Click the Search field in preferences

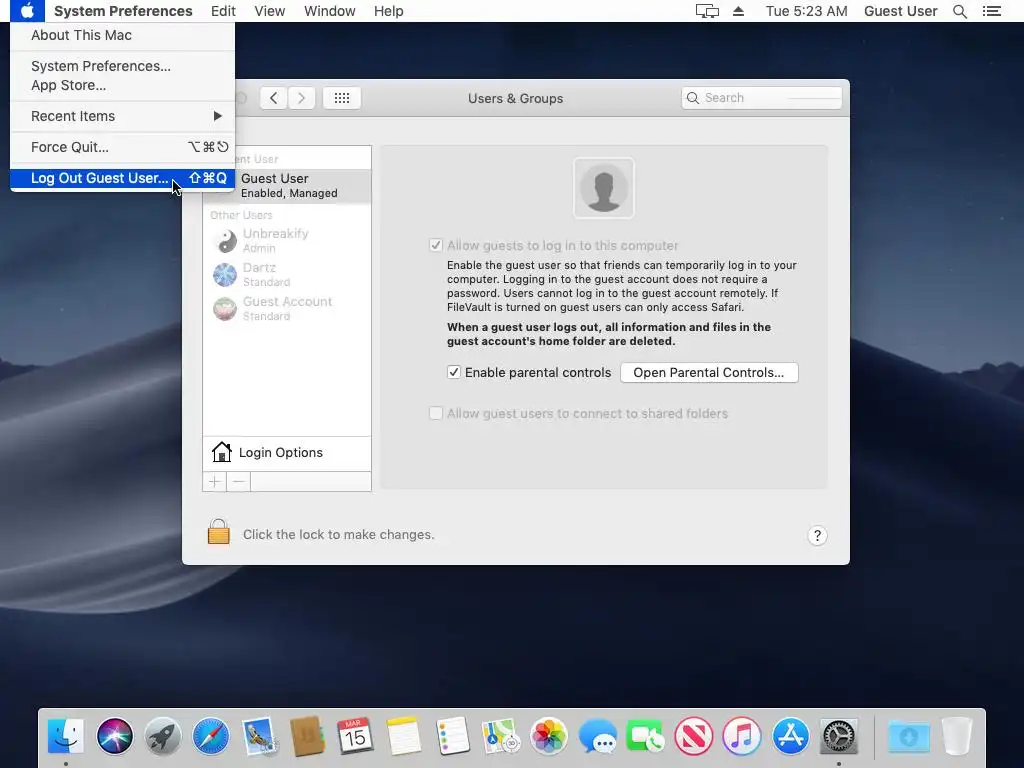point(761,98)
